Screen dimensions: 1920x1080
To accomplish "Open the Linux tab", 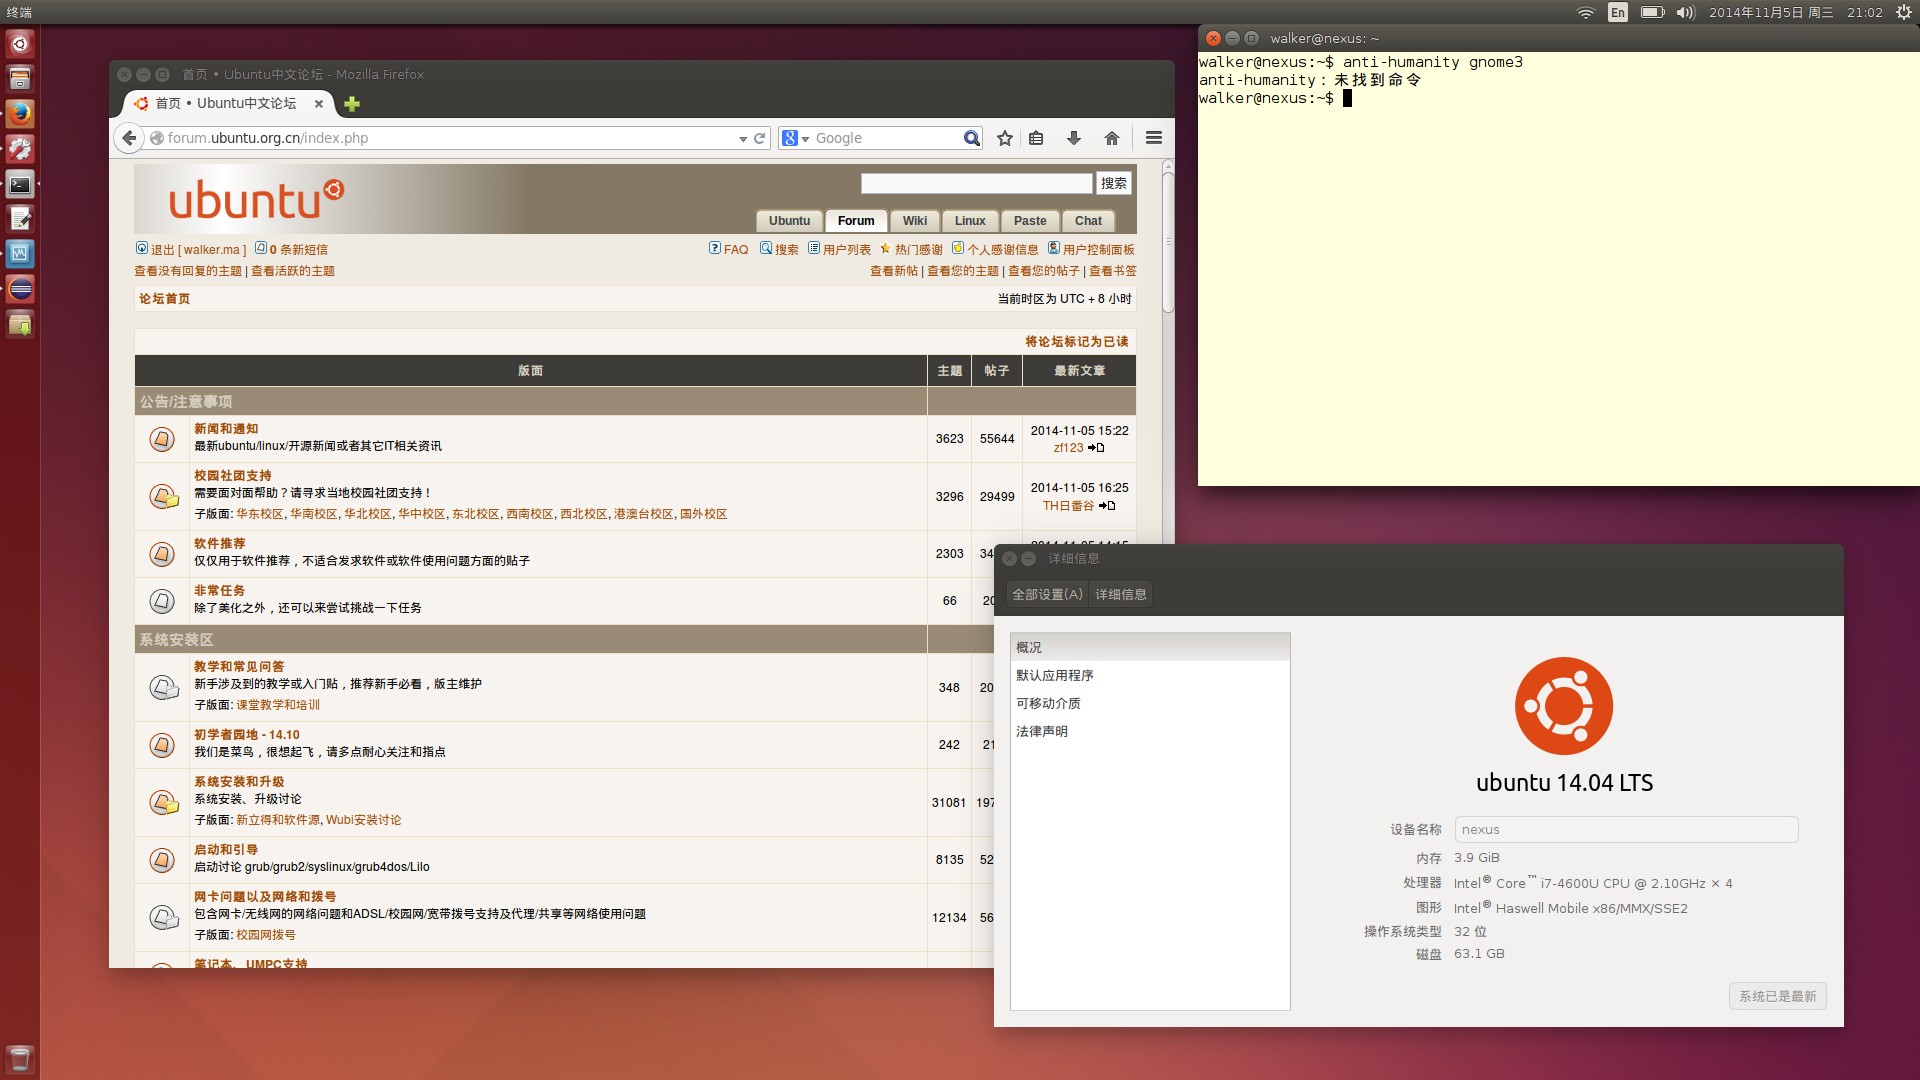I will (x=970, y=221).
